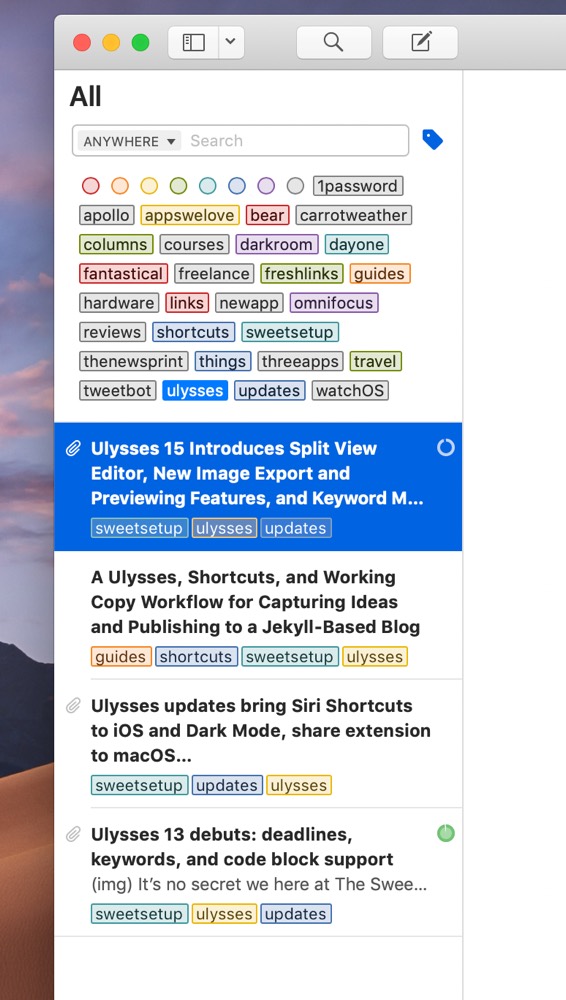Open the layout options chevron dropdown
The height and width of the screenshot is (1000, 566).
pos(231,43)
